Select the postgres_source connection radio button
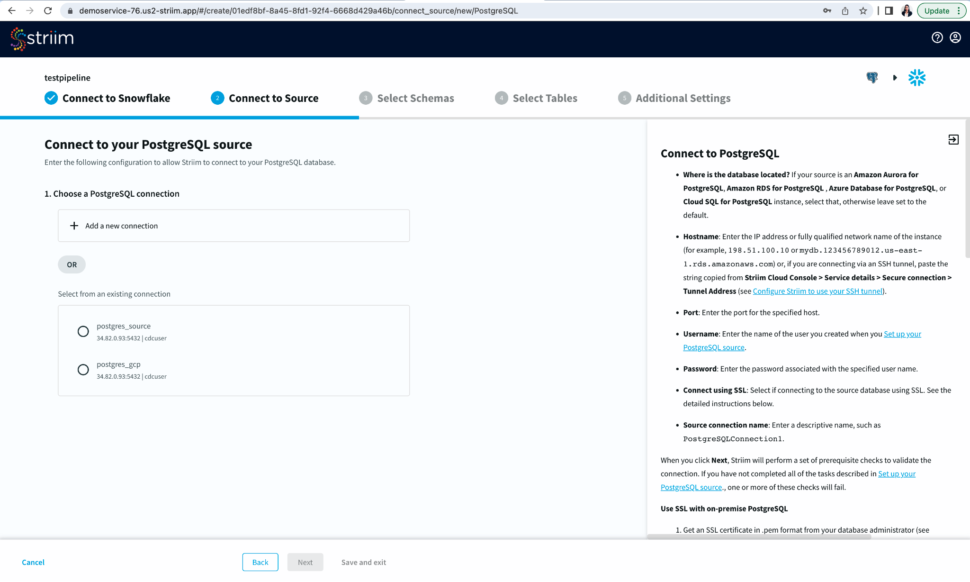Viewport: 970px width, 582px height. [83, 332]
